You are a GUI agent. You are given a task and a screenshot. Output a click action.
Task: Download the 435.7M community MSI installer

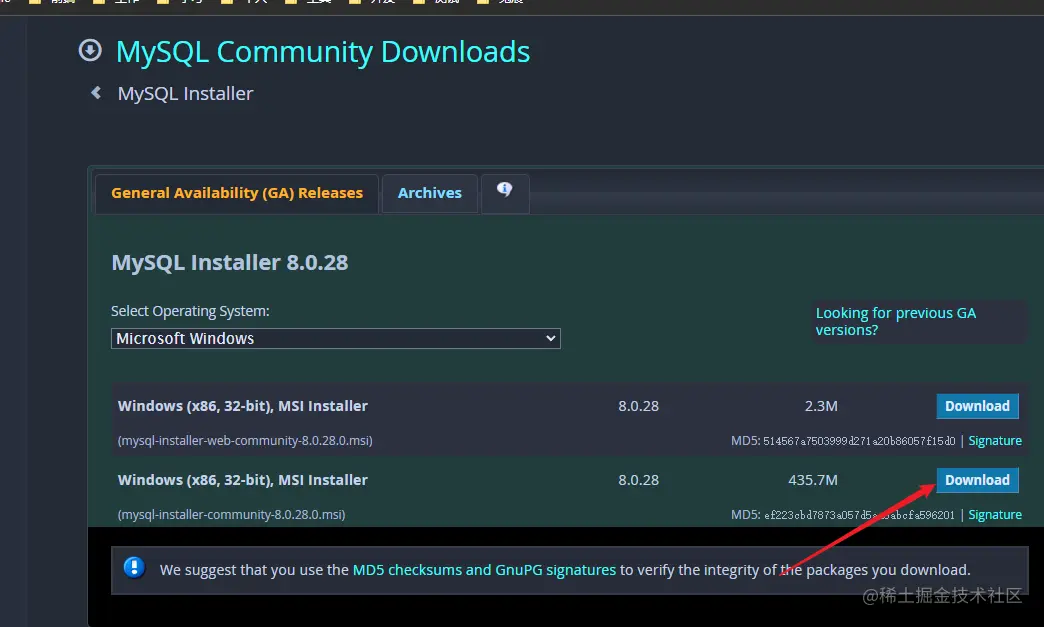pos(977,480)
